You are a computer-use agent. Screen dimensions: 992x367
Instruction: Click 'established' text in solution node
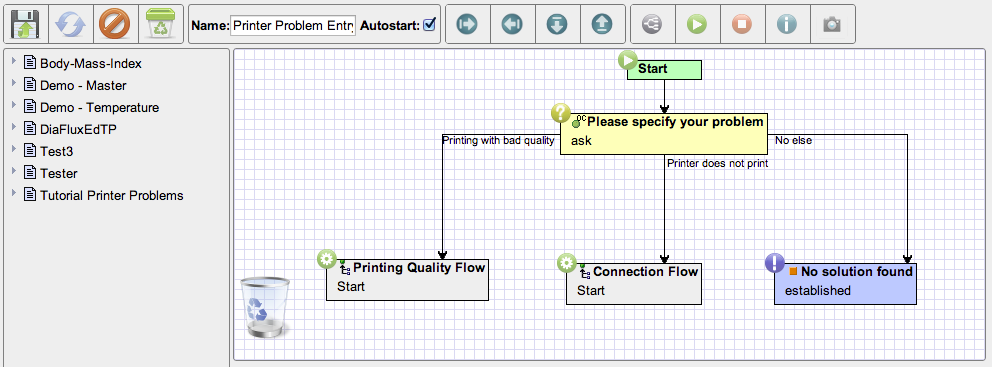(817, 291)
